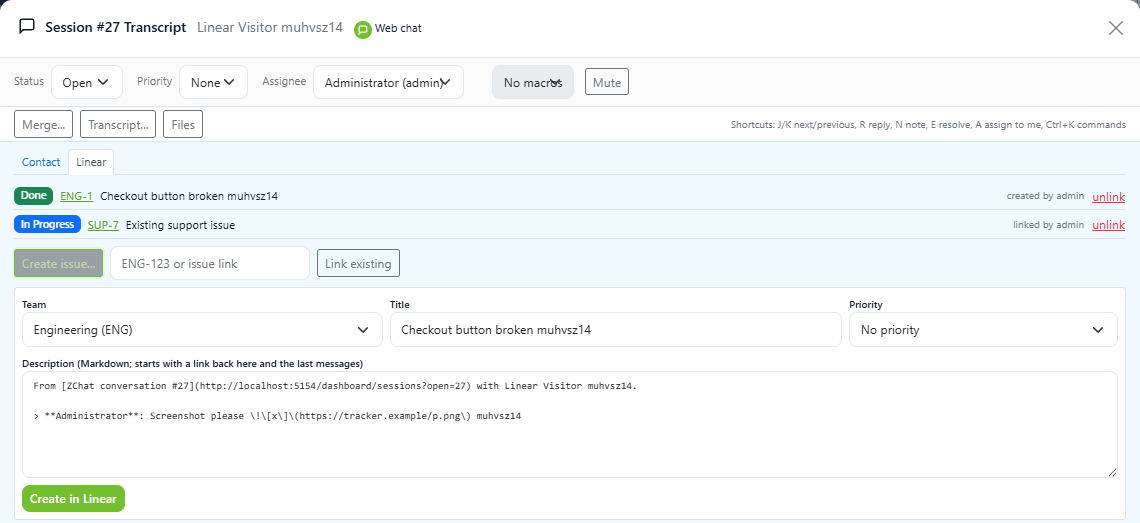Viewport: 1140px width, 523px height.
Task: Click the Shortcuts hint text
Action: click(928, 124)
